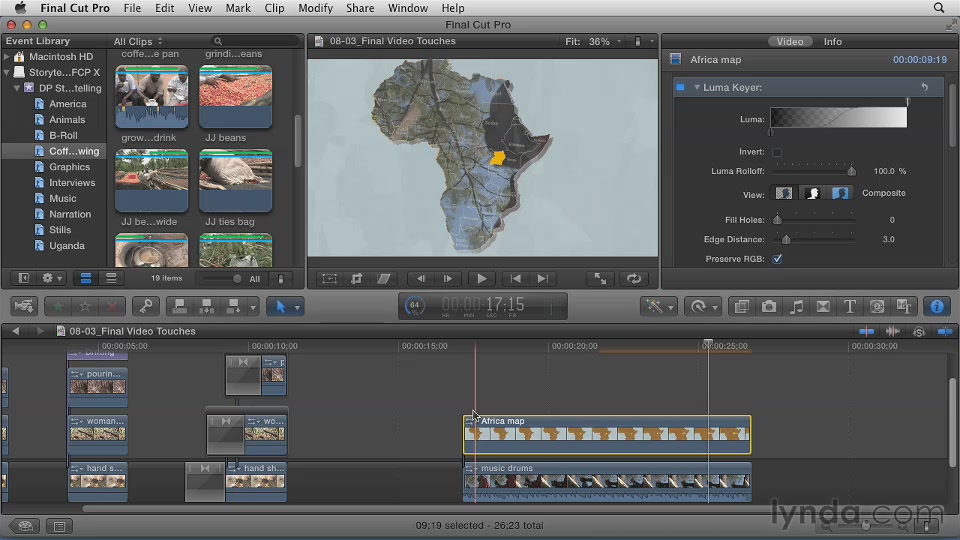Open the All Clips filter dropdown
Image resolution: width=960 pixels, height=540 pixels.
pos(138,41)
